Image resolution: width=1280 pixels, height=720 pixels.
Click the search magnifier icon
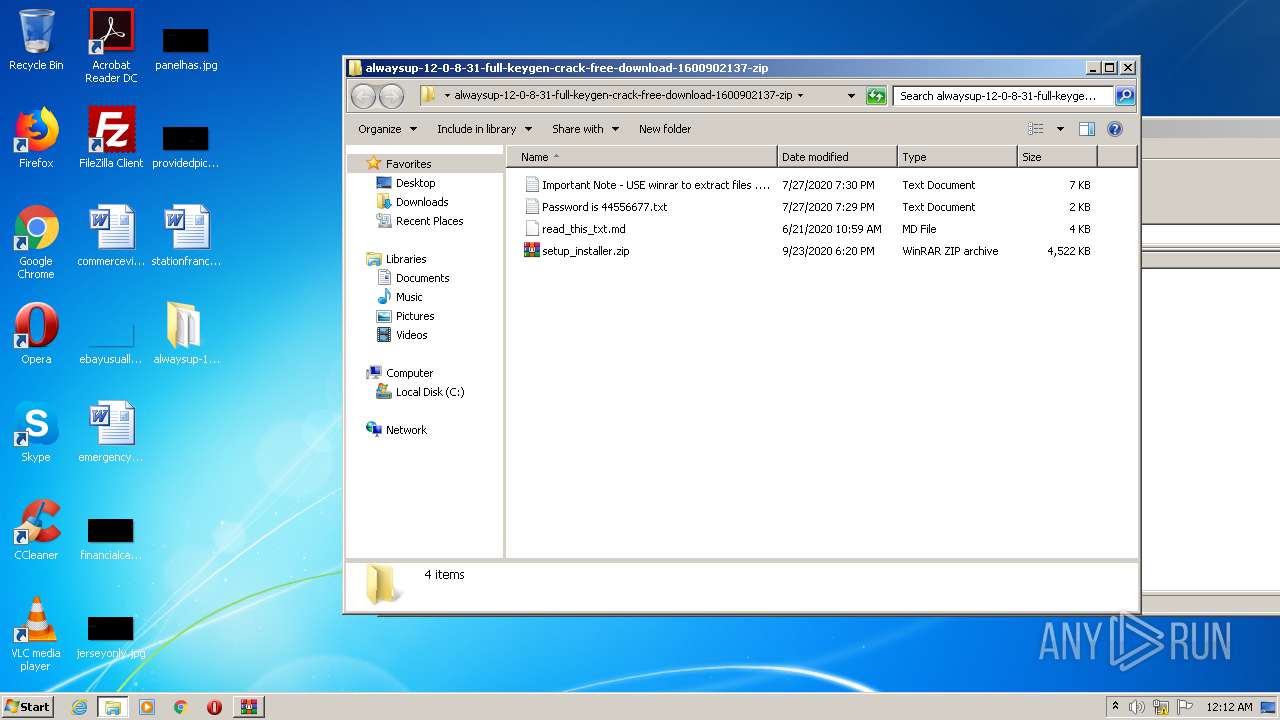(x=1125, y=96)
